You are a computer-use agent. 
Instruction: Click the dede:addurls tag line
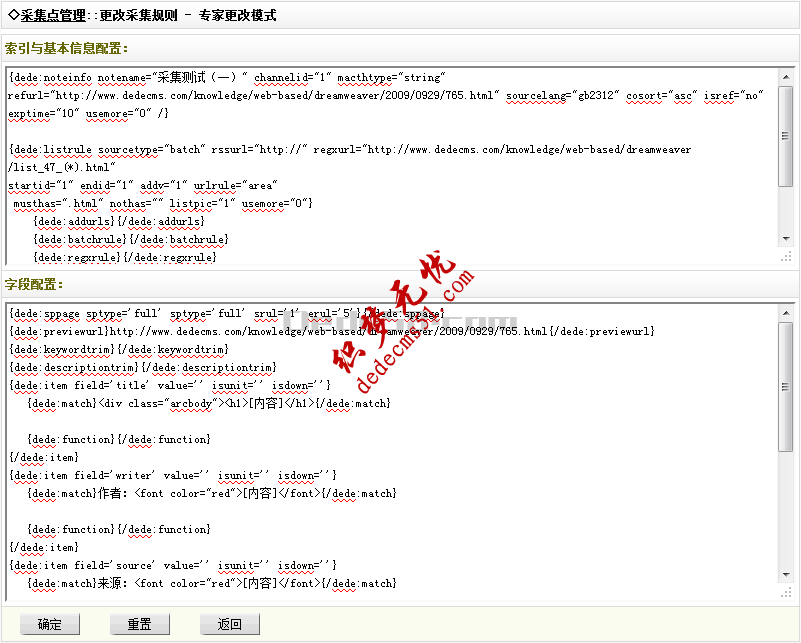(118, 221)
